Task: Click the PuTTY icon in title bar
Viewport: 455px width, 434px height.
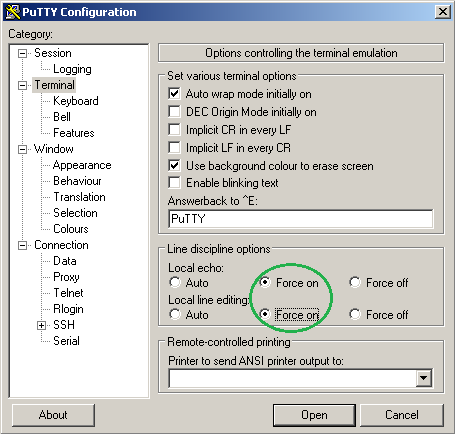Action: coord(13,12)
